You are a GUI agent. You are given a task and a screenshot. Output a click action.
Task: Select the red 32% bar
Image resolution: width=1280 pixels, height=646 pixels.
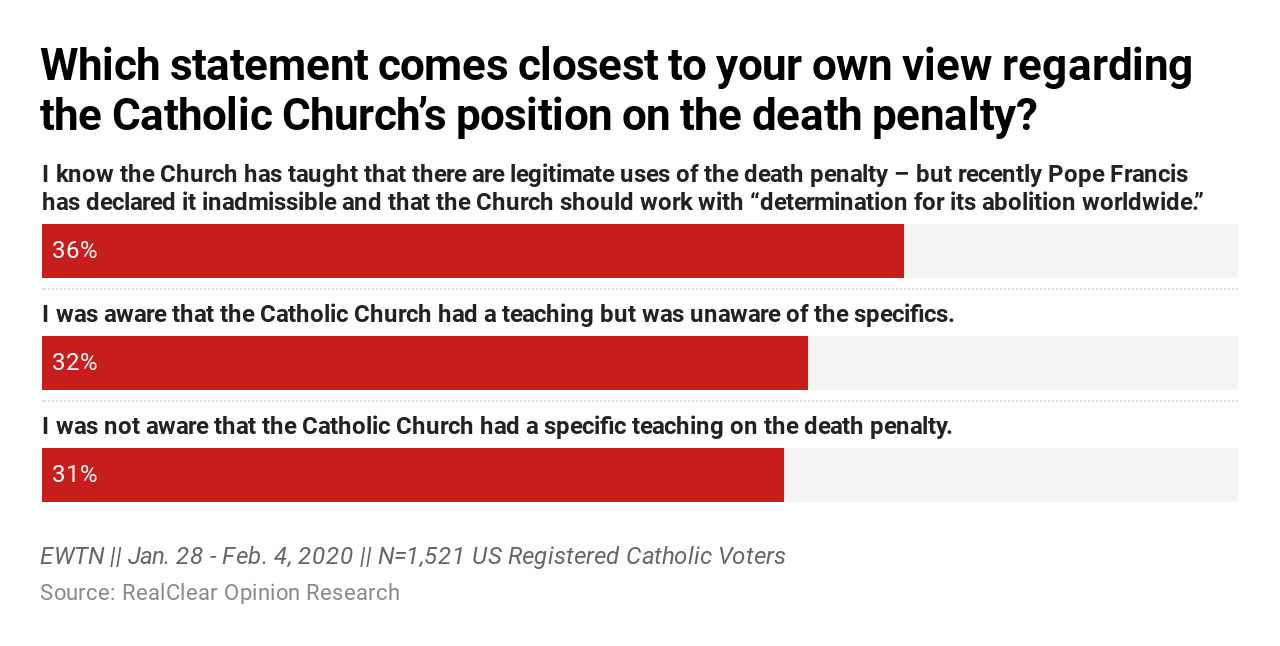[x=425, y=363]
